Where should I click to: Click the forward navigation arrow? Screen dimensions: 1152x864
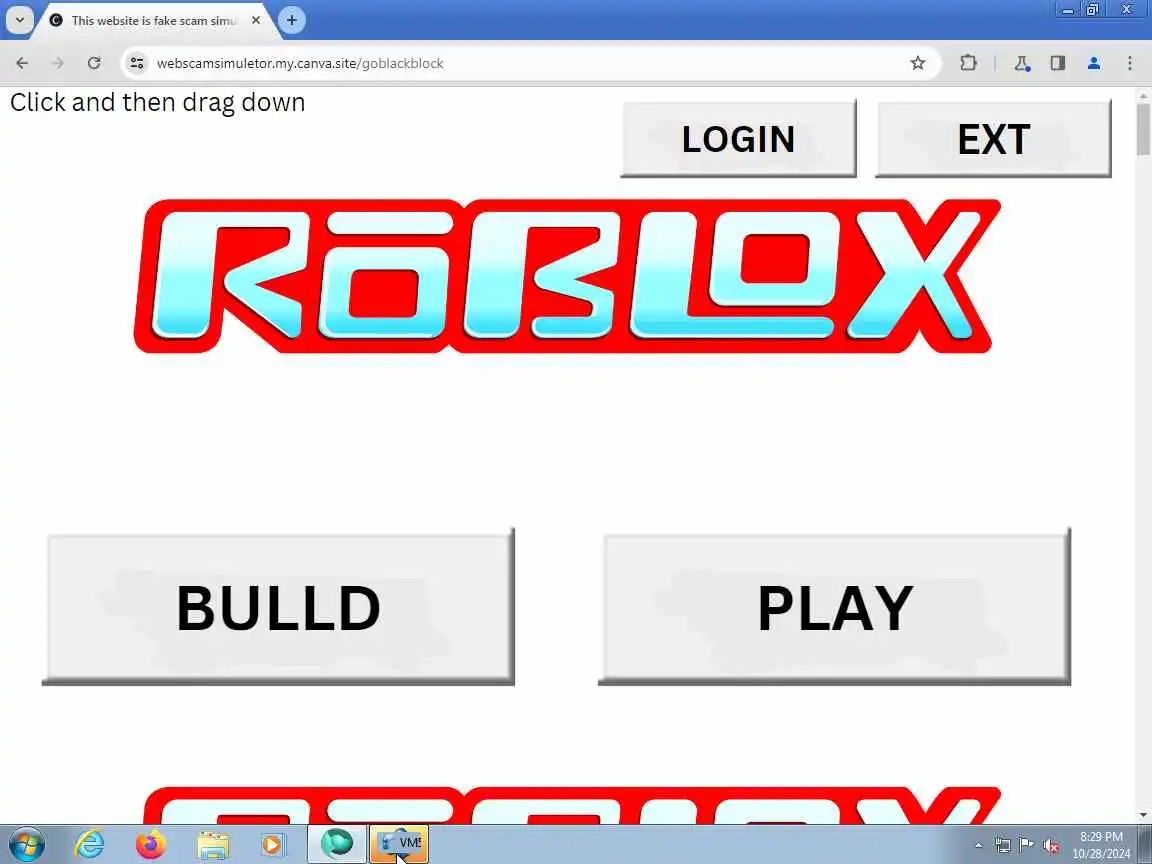(x=57, y=63)
